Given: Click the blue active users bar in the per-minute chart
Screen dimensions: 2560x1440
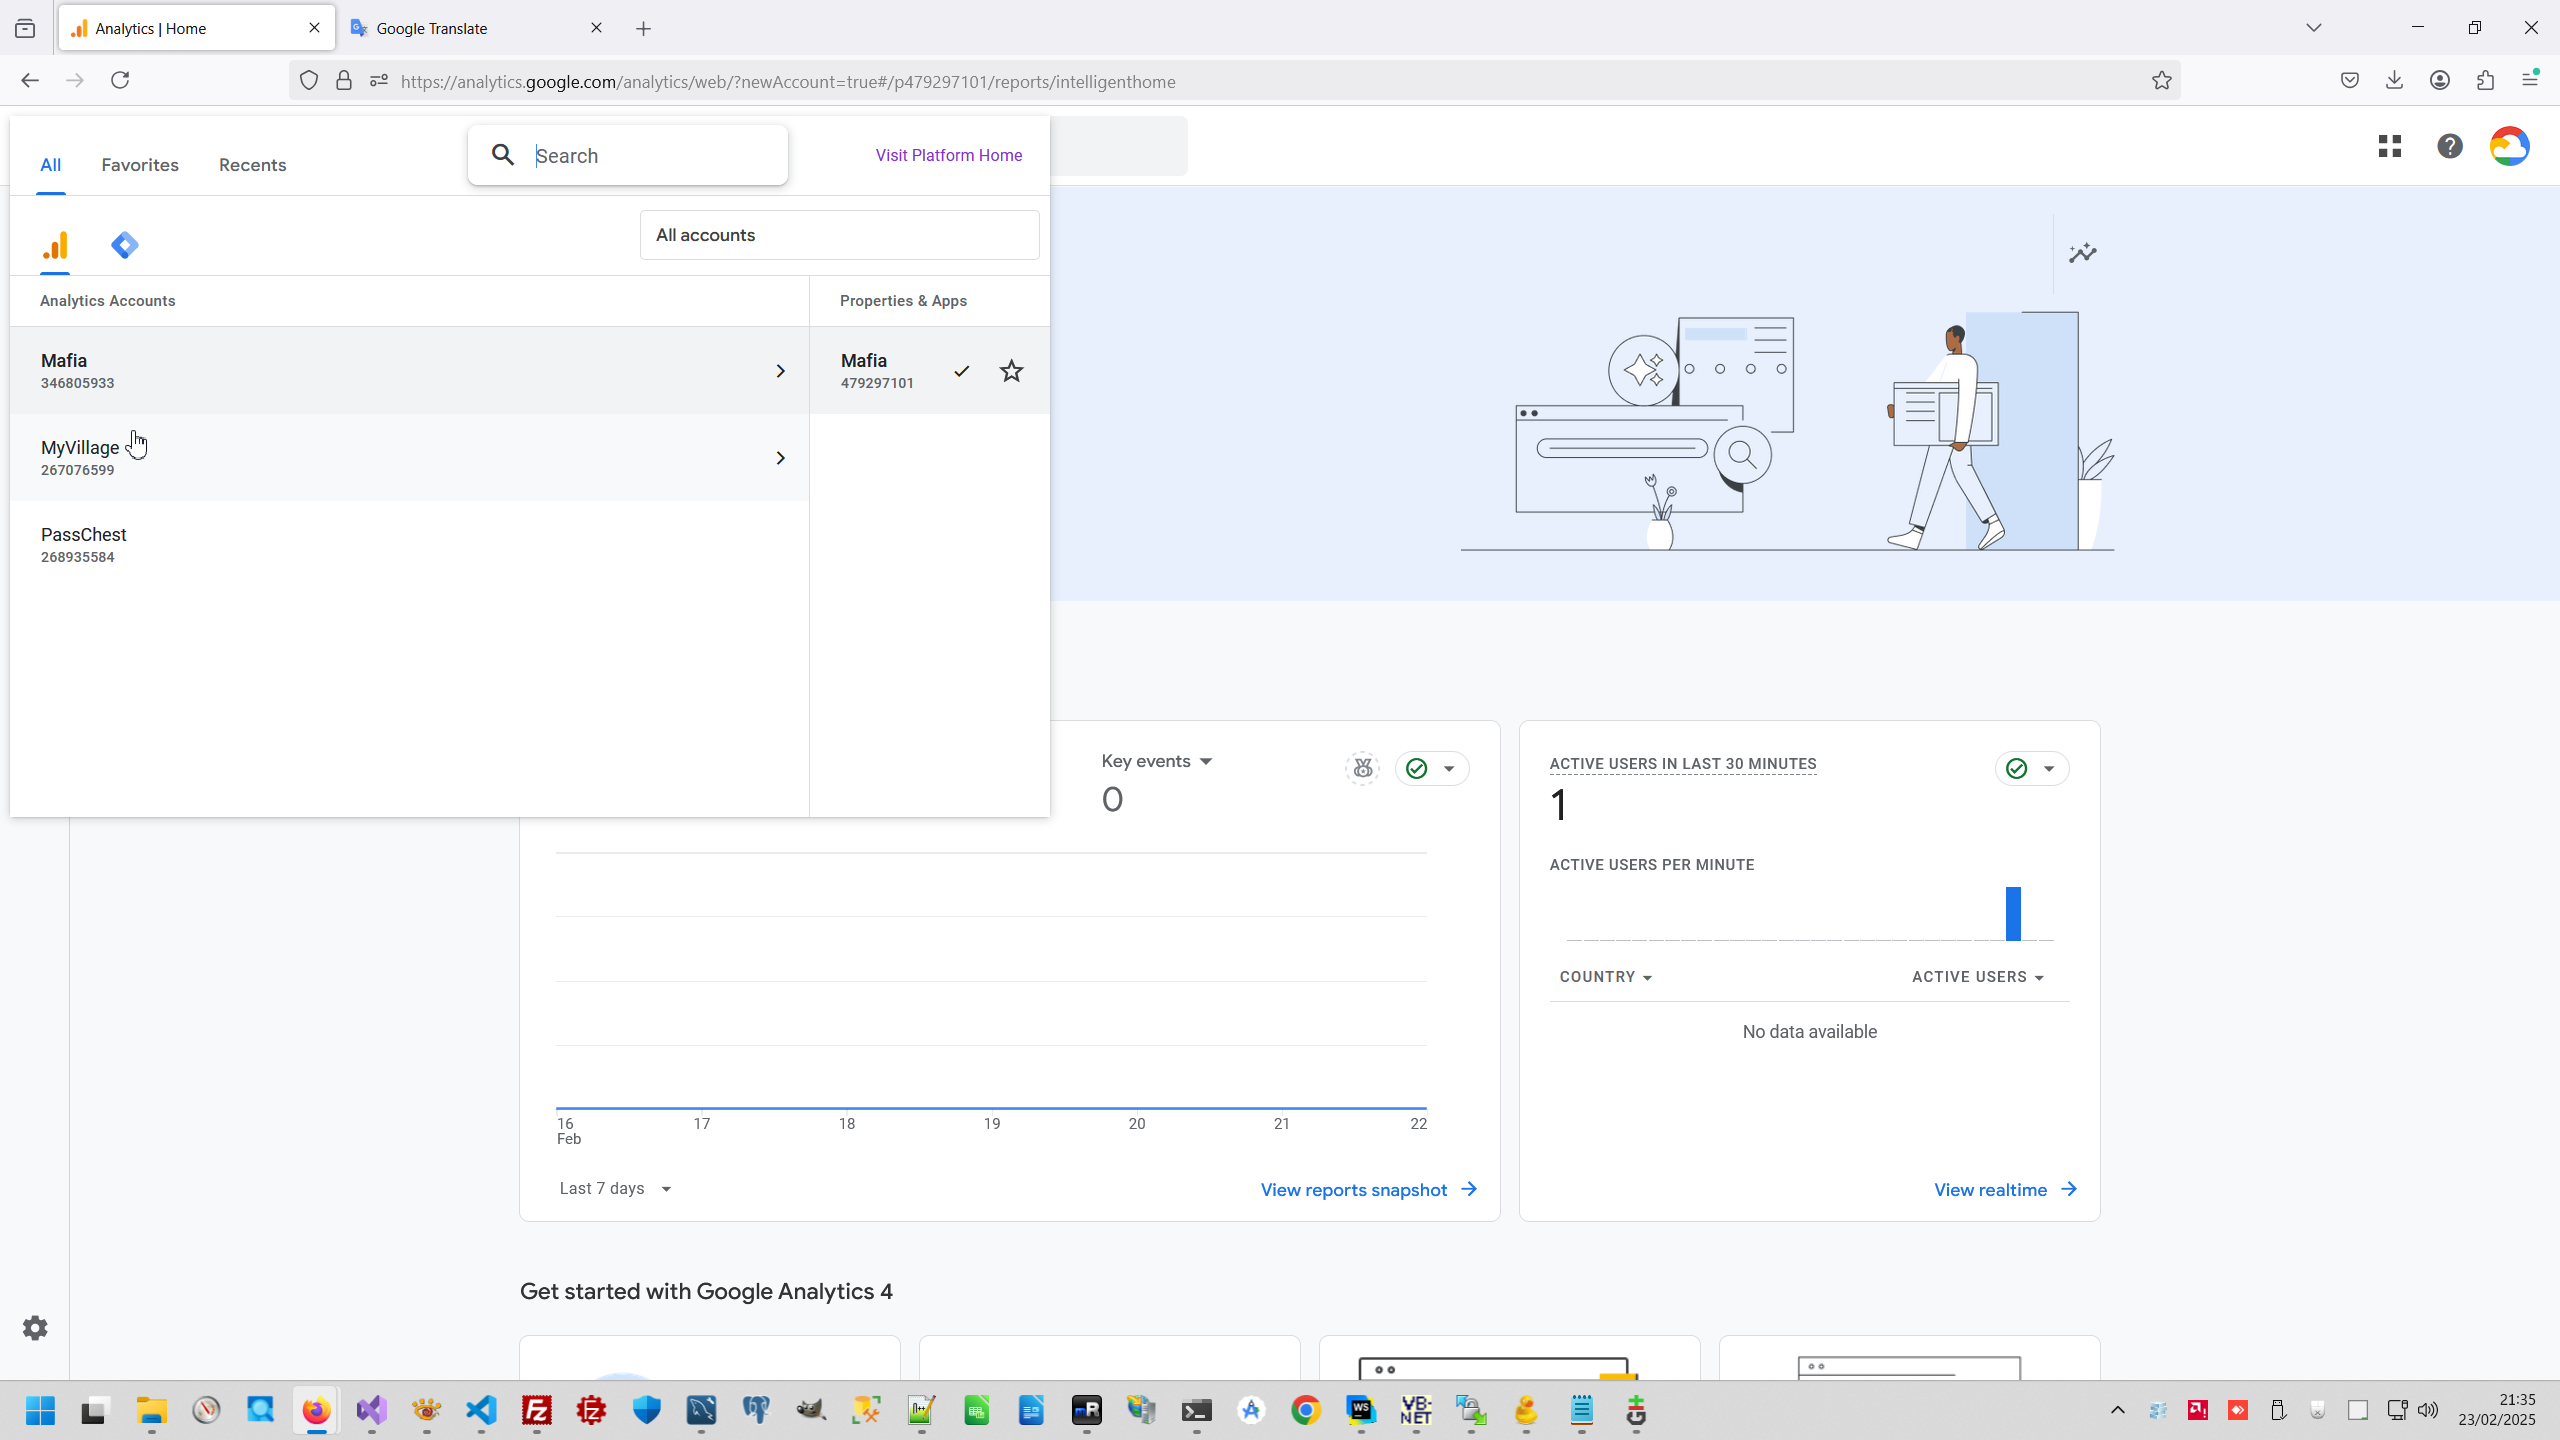Looking at the screenshot, I should (x=2013, y=913).
